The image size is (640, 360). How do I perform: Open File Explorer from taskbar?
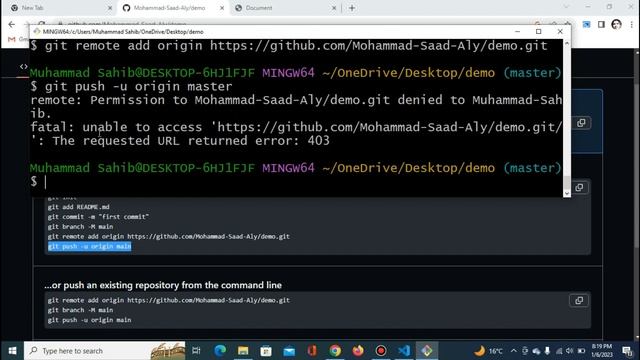point(243,351)
